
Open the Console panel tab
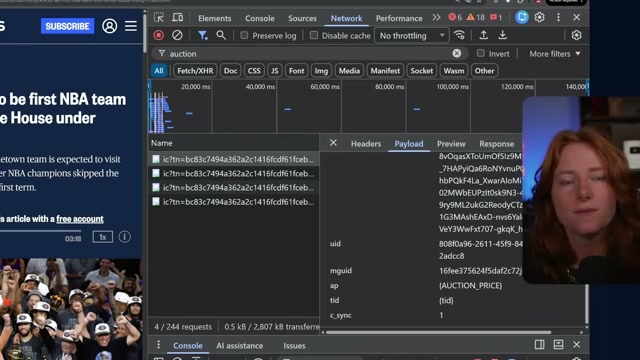pos(260,18)
